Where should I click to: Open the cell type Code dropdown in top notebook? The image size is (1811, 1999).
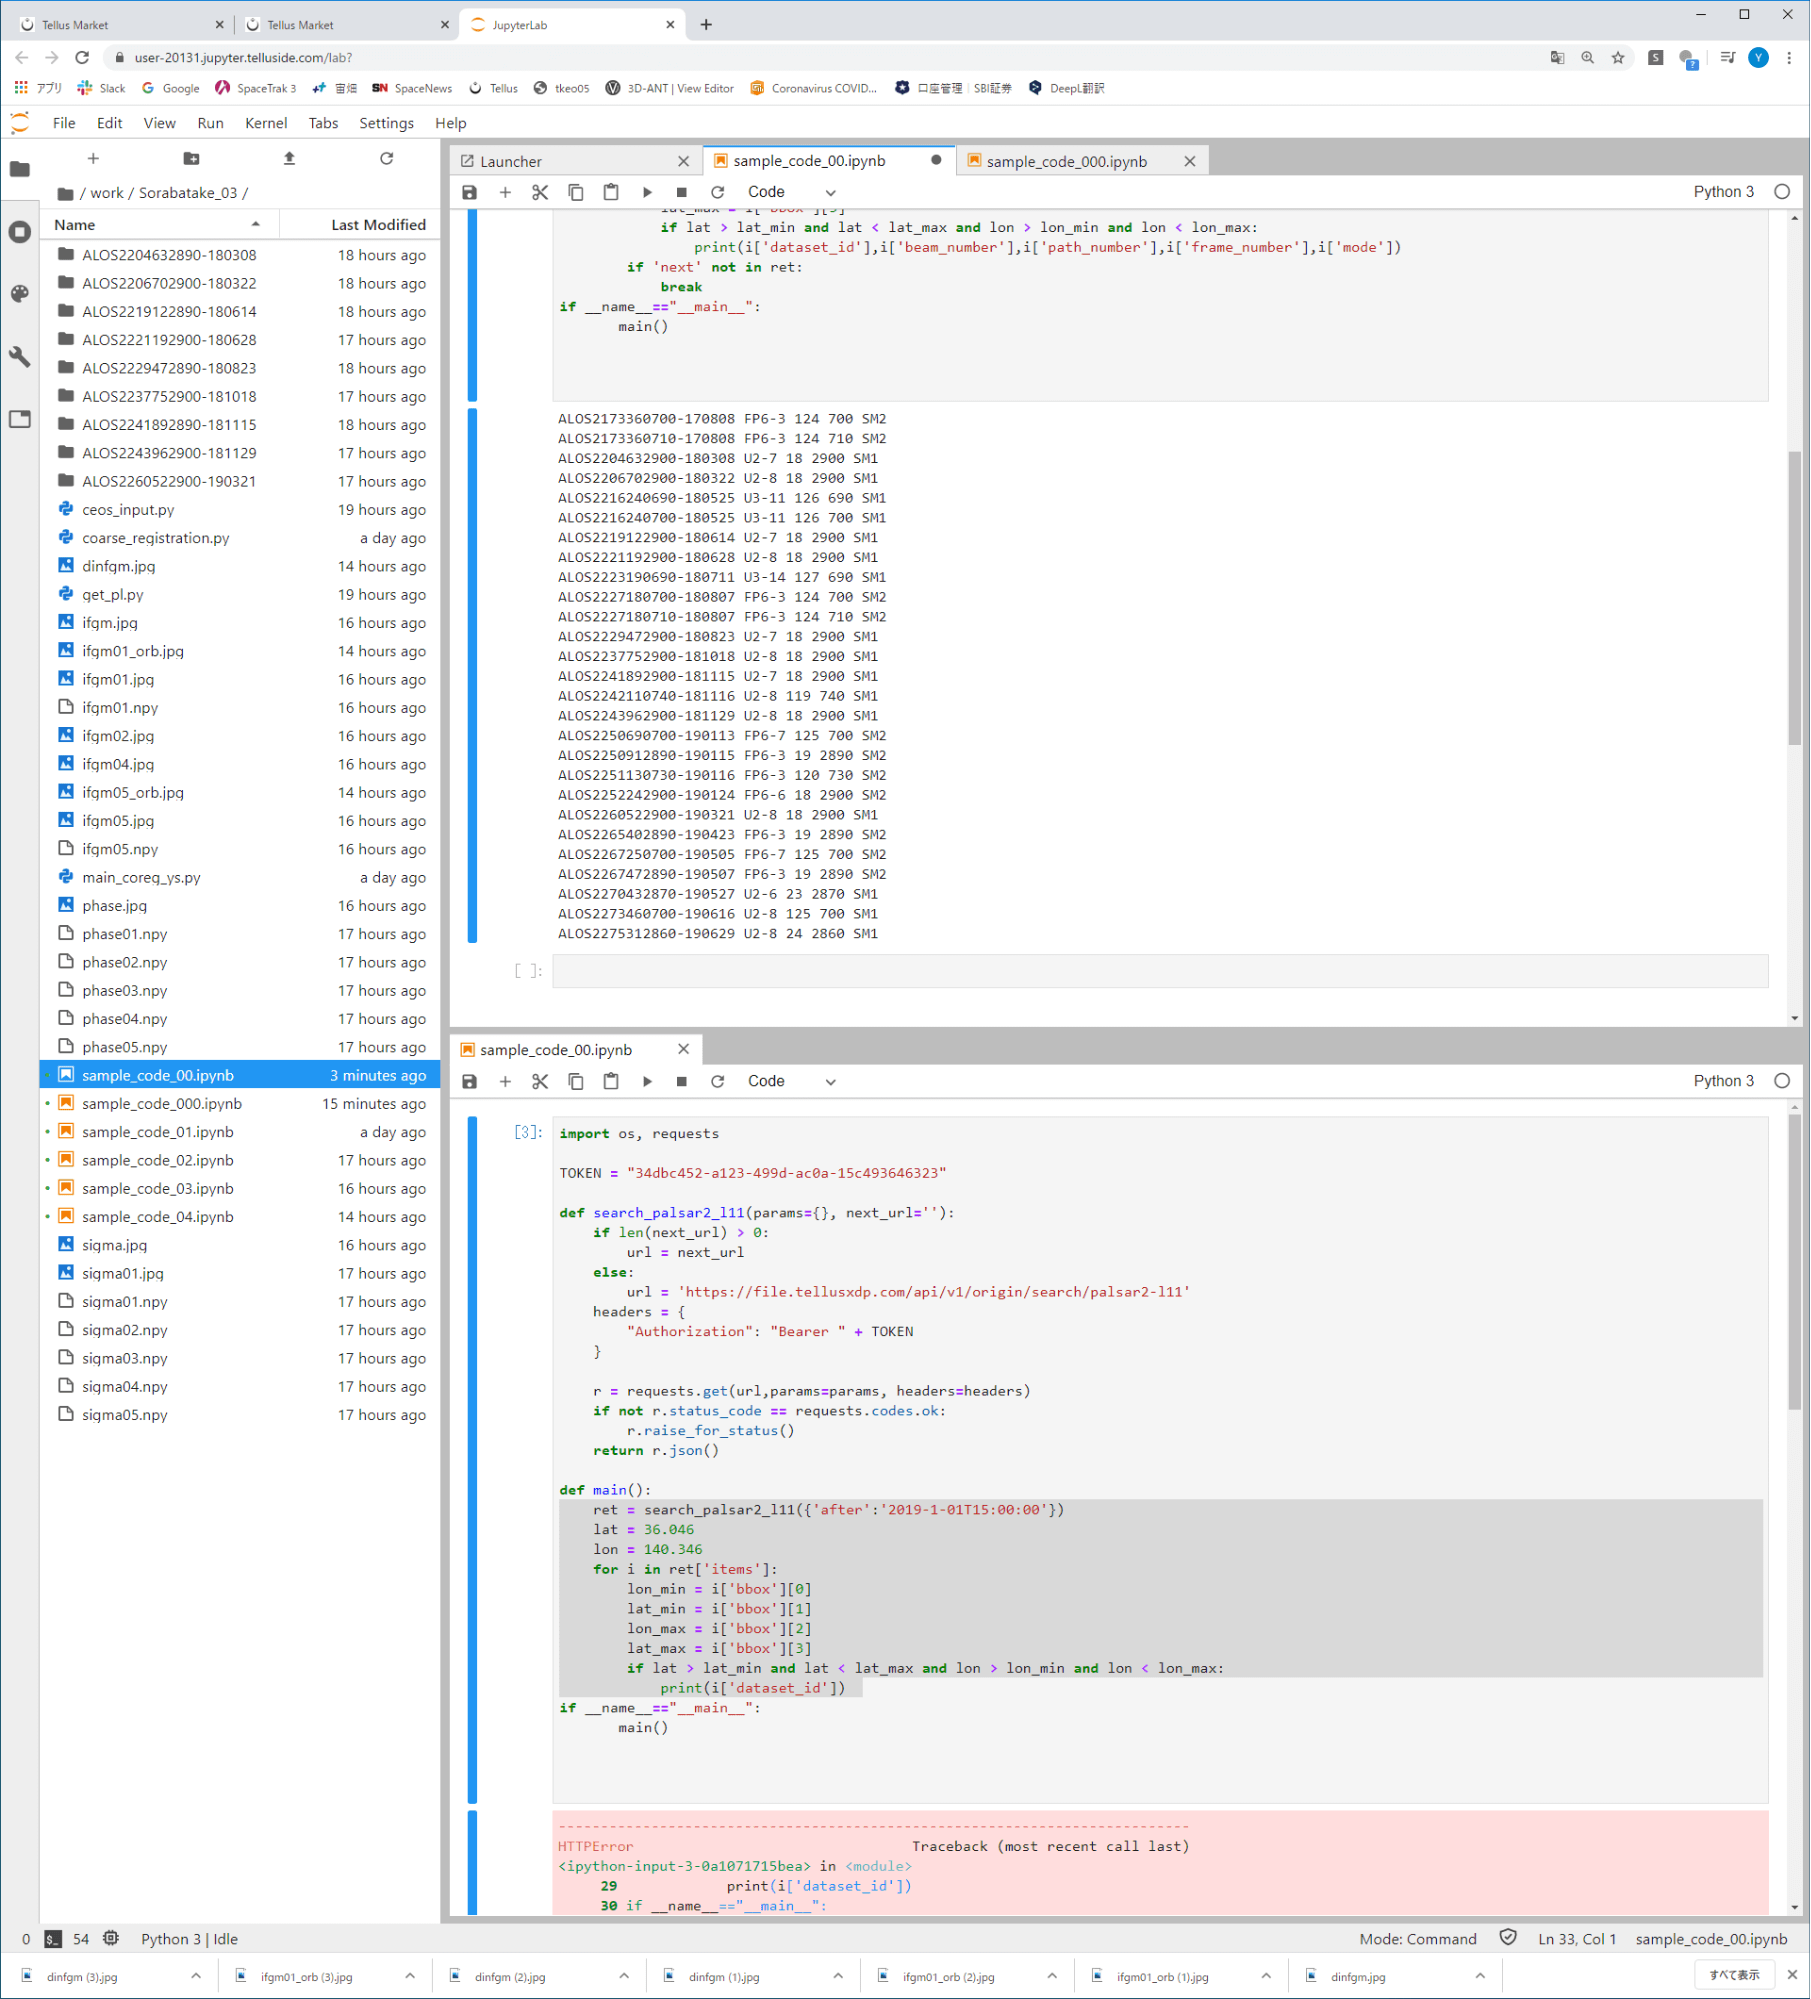click(x=791, y=192)
